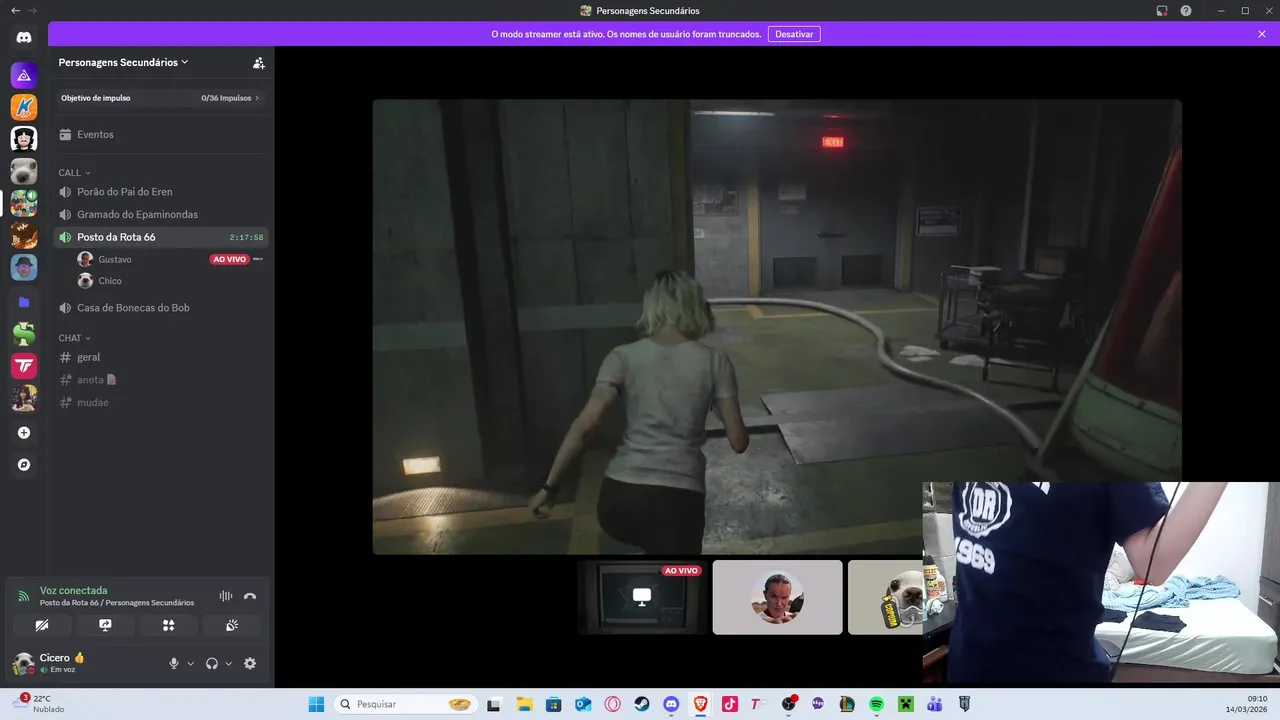This screenshot has height=720, width=1280.
Task: Open Windows Start menu
Action: tap(316, 704)
